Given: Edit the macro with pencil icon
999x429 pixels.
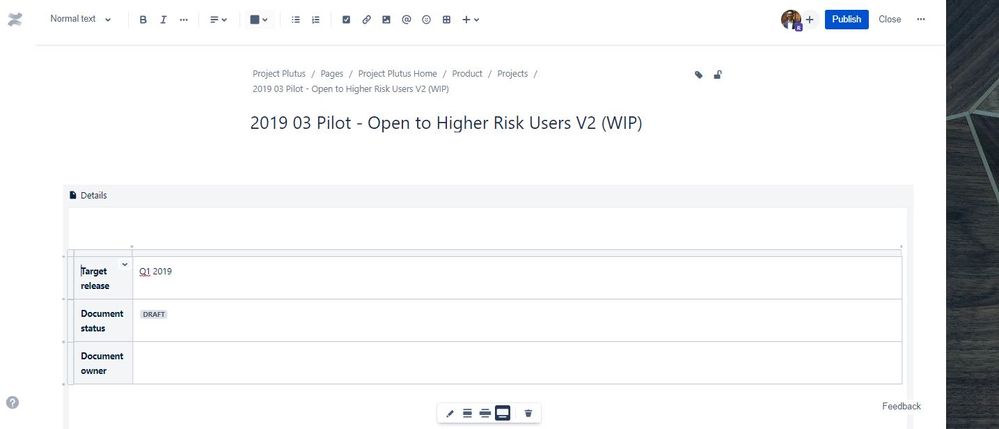Looking at the screenshot, I should click(450, 414).
